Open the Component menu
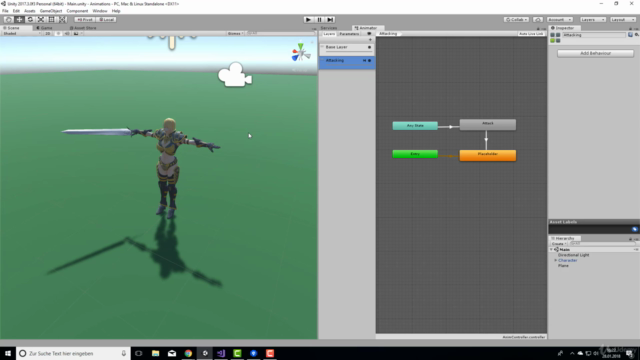The width and height of the screenshot is (640, 360). click(x=77, y=11)
